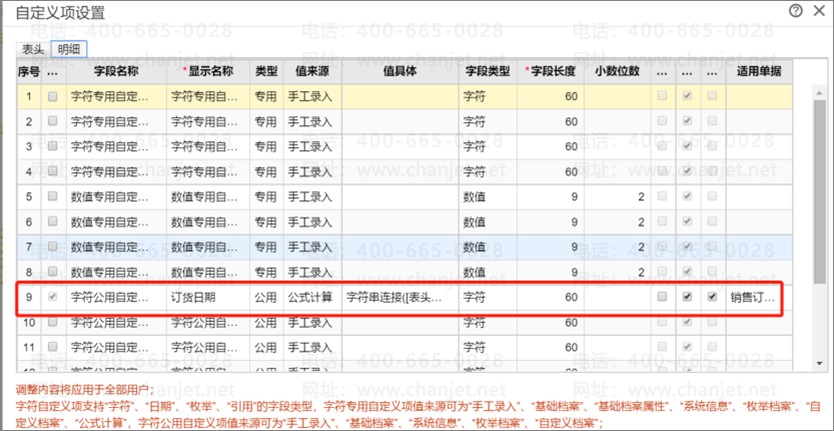Tick the empty checkbox after 60 in row 9

662,297
